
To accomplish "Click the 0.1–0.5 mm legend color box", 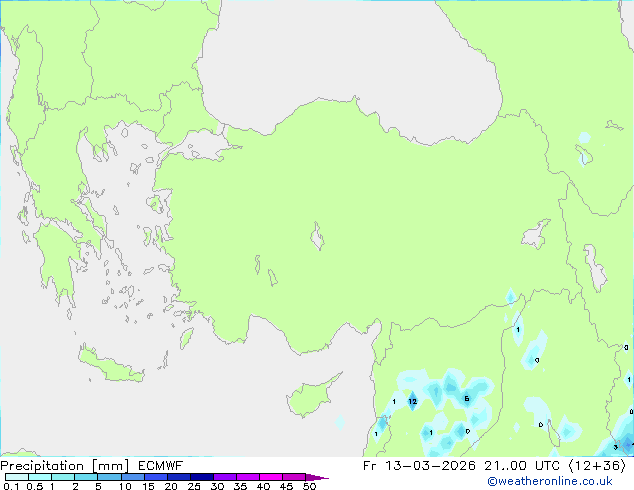I will [x=17, y=477].
